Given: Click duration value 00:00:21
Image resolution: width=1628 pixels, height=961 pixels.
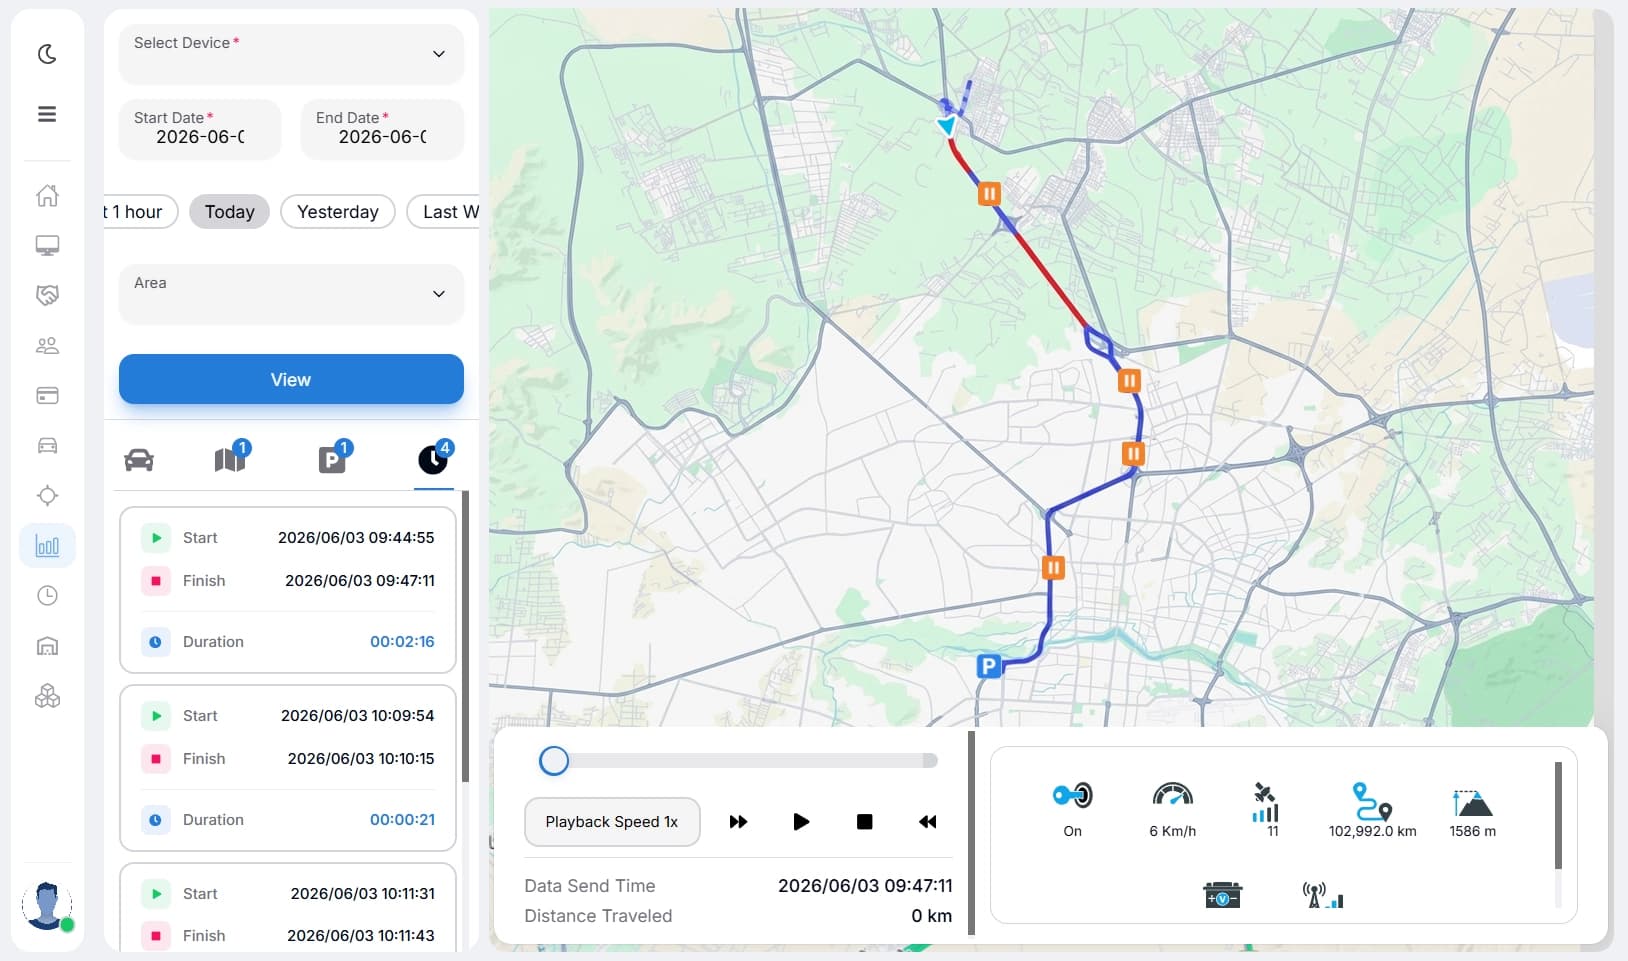Looking at the screenshot, I should [402, 820].
